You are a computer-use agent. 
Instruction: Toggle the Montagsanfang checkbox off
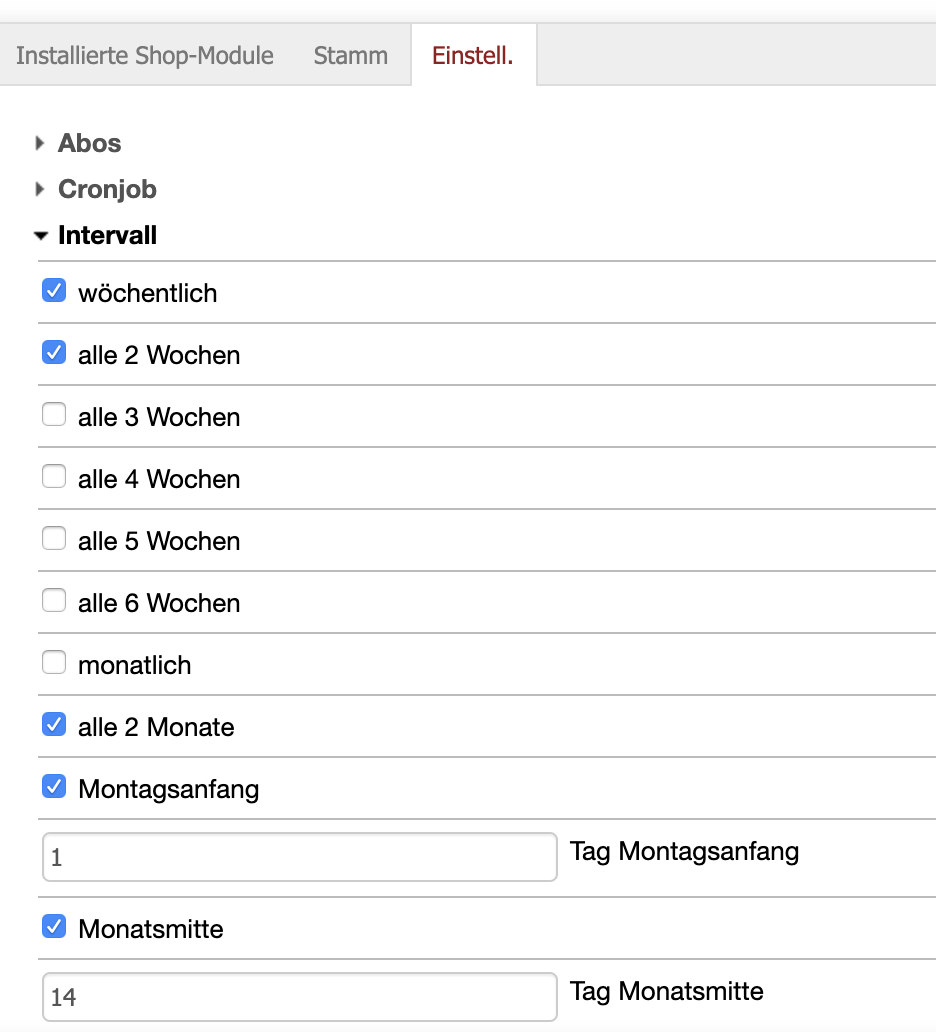pos(54,788)
